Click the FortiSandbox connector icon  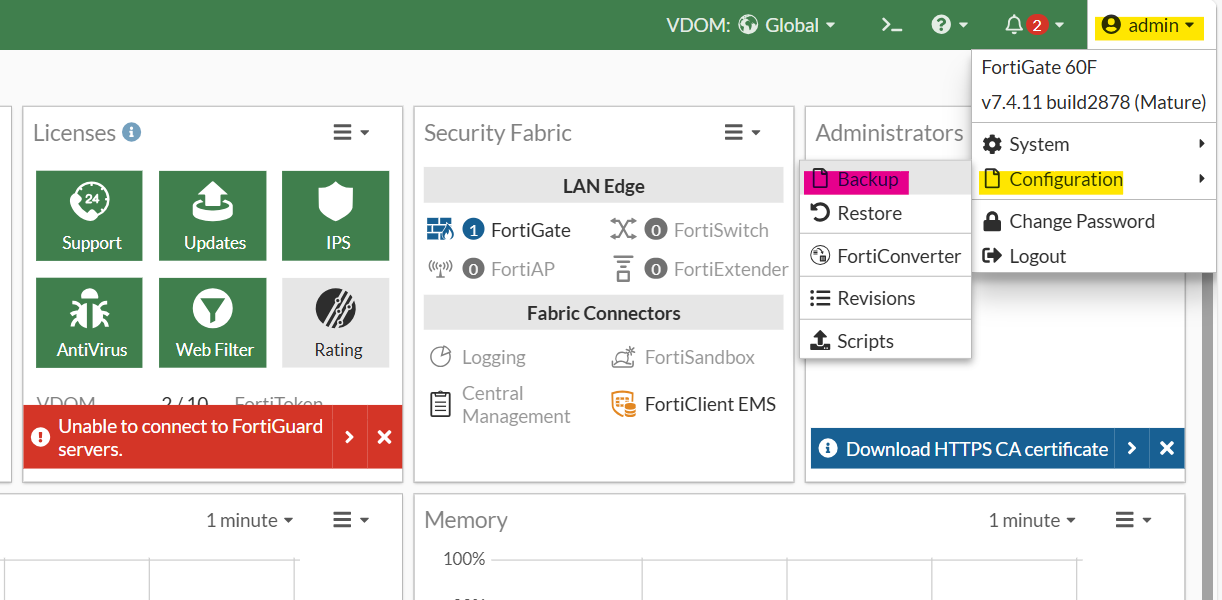(624, 357)
